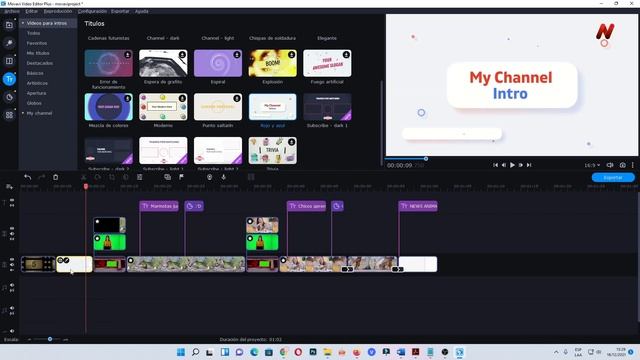
Task: Open the Color adjustments icon
Action: 126,177
